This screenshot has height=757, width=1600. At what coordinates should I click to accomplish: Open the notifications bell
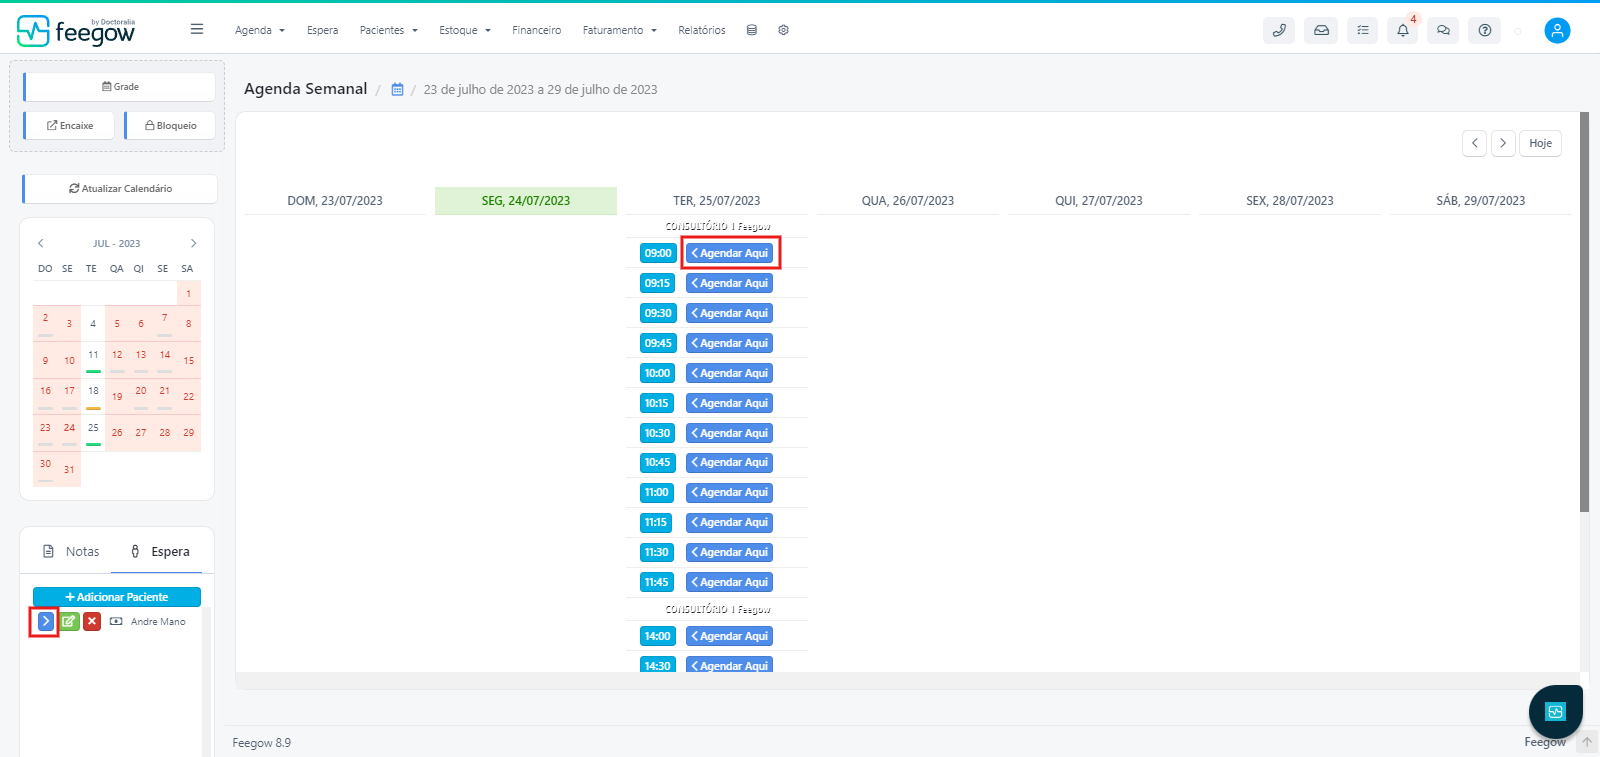(1403, 30)
